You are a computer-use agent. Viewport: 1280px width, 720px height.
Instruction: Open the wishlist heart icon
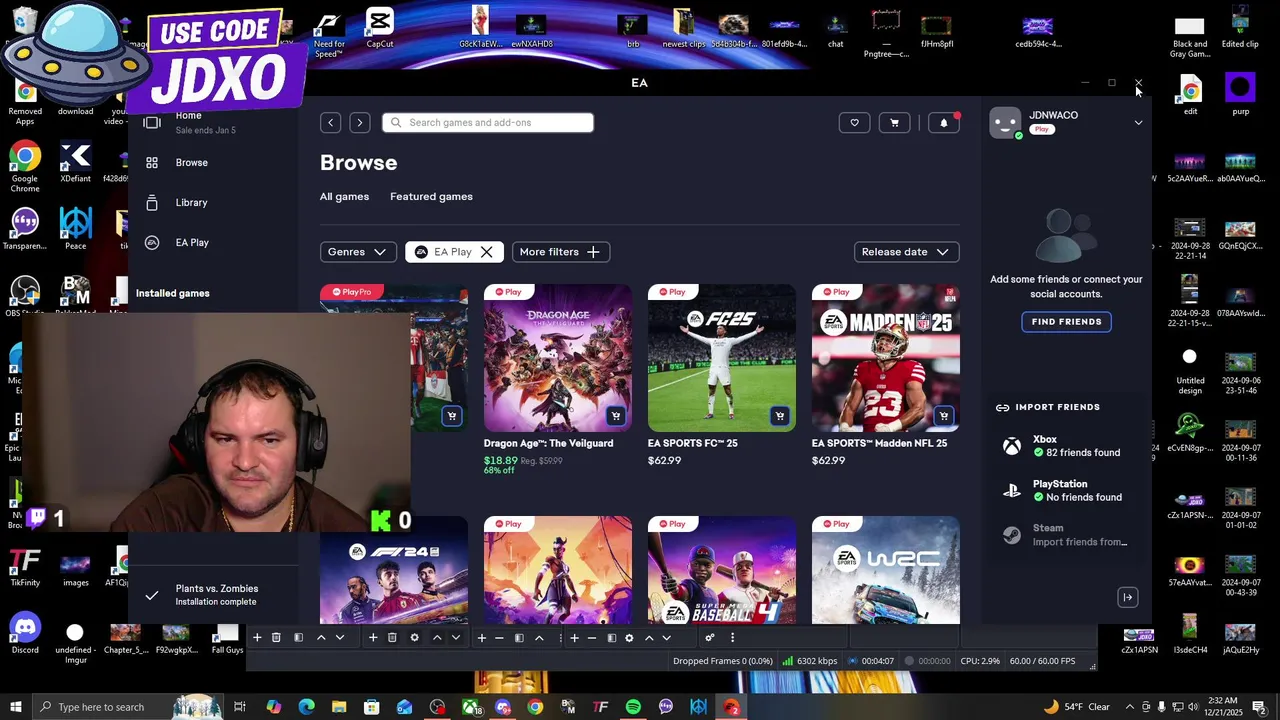click(x=854, y=123)
